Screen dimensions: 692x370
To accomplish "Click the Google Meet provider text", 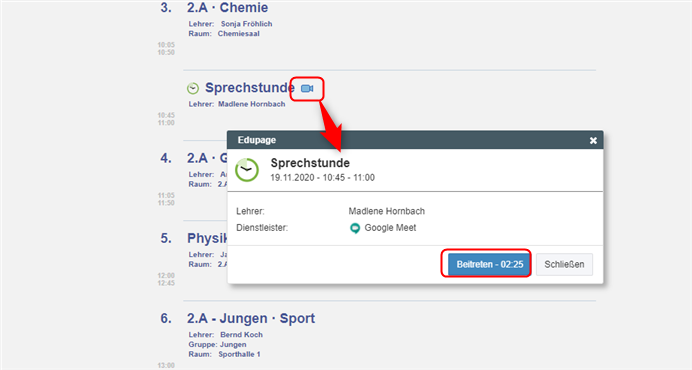I will coord(390,228).
